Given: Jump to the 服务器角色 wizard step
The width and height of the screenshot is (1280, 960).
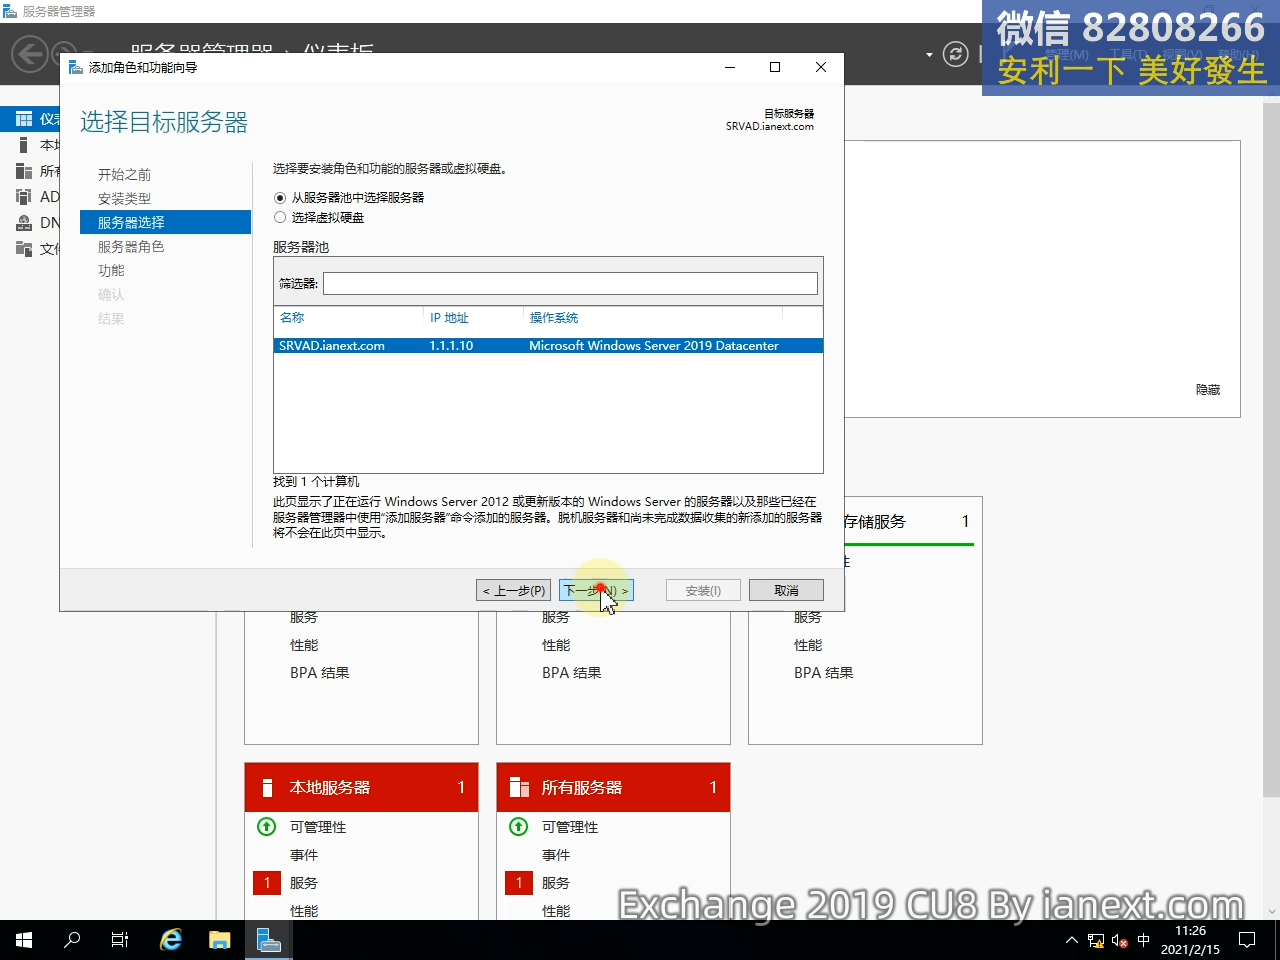Looking at the screenshot, I should tap(131, 247).
